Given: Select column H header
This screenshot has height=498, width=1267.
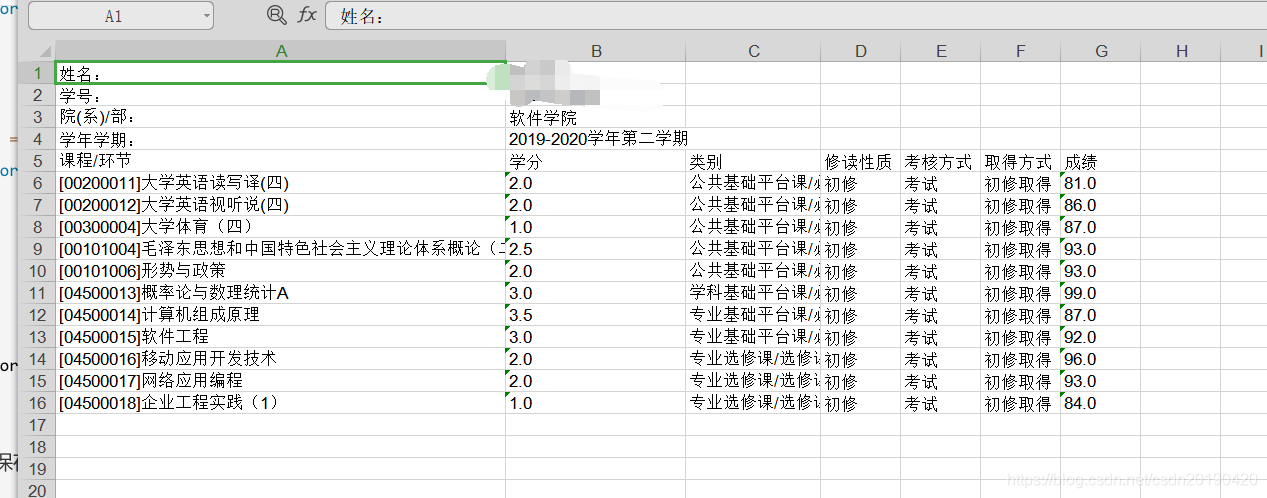Looking at the screenshot, I should (x=1181, y=51).
